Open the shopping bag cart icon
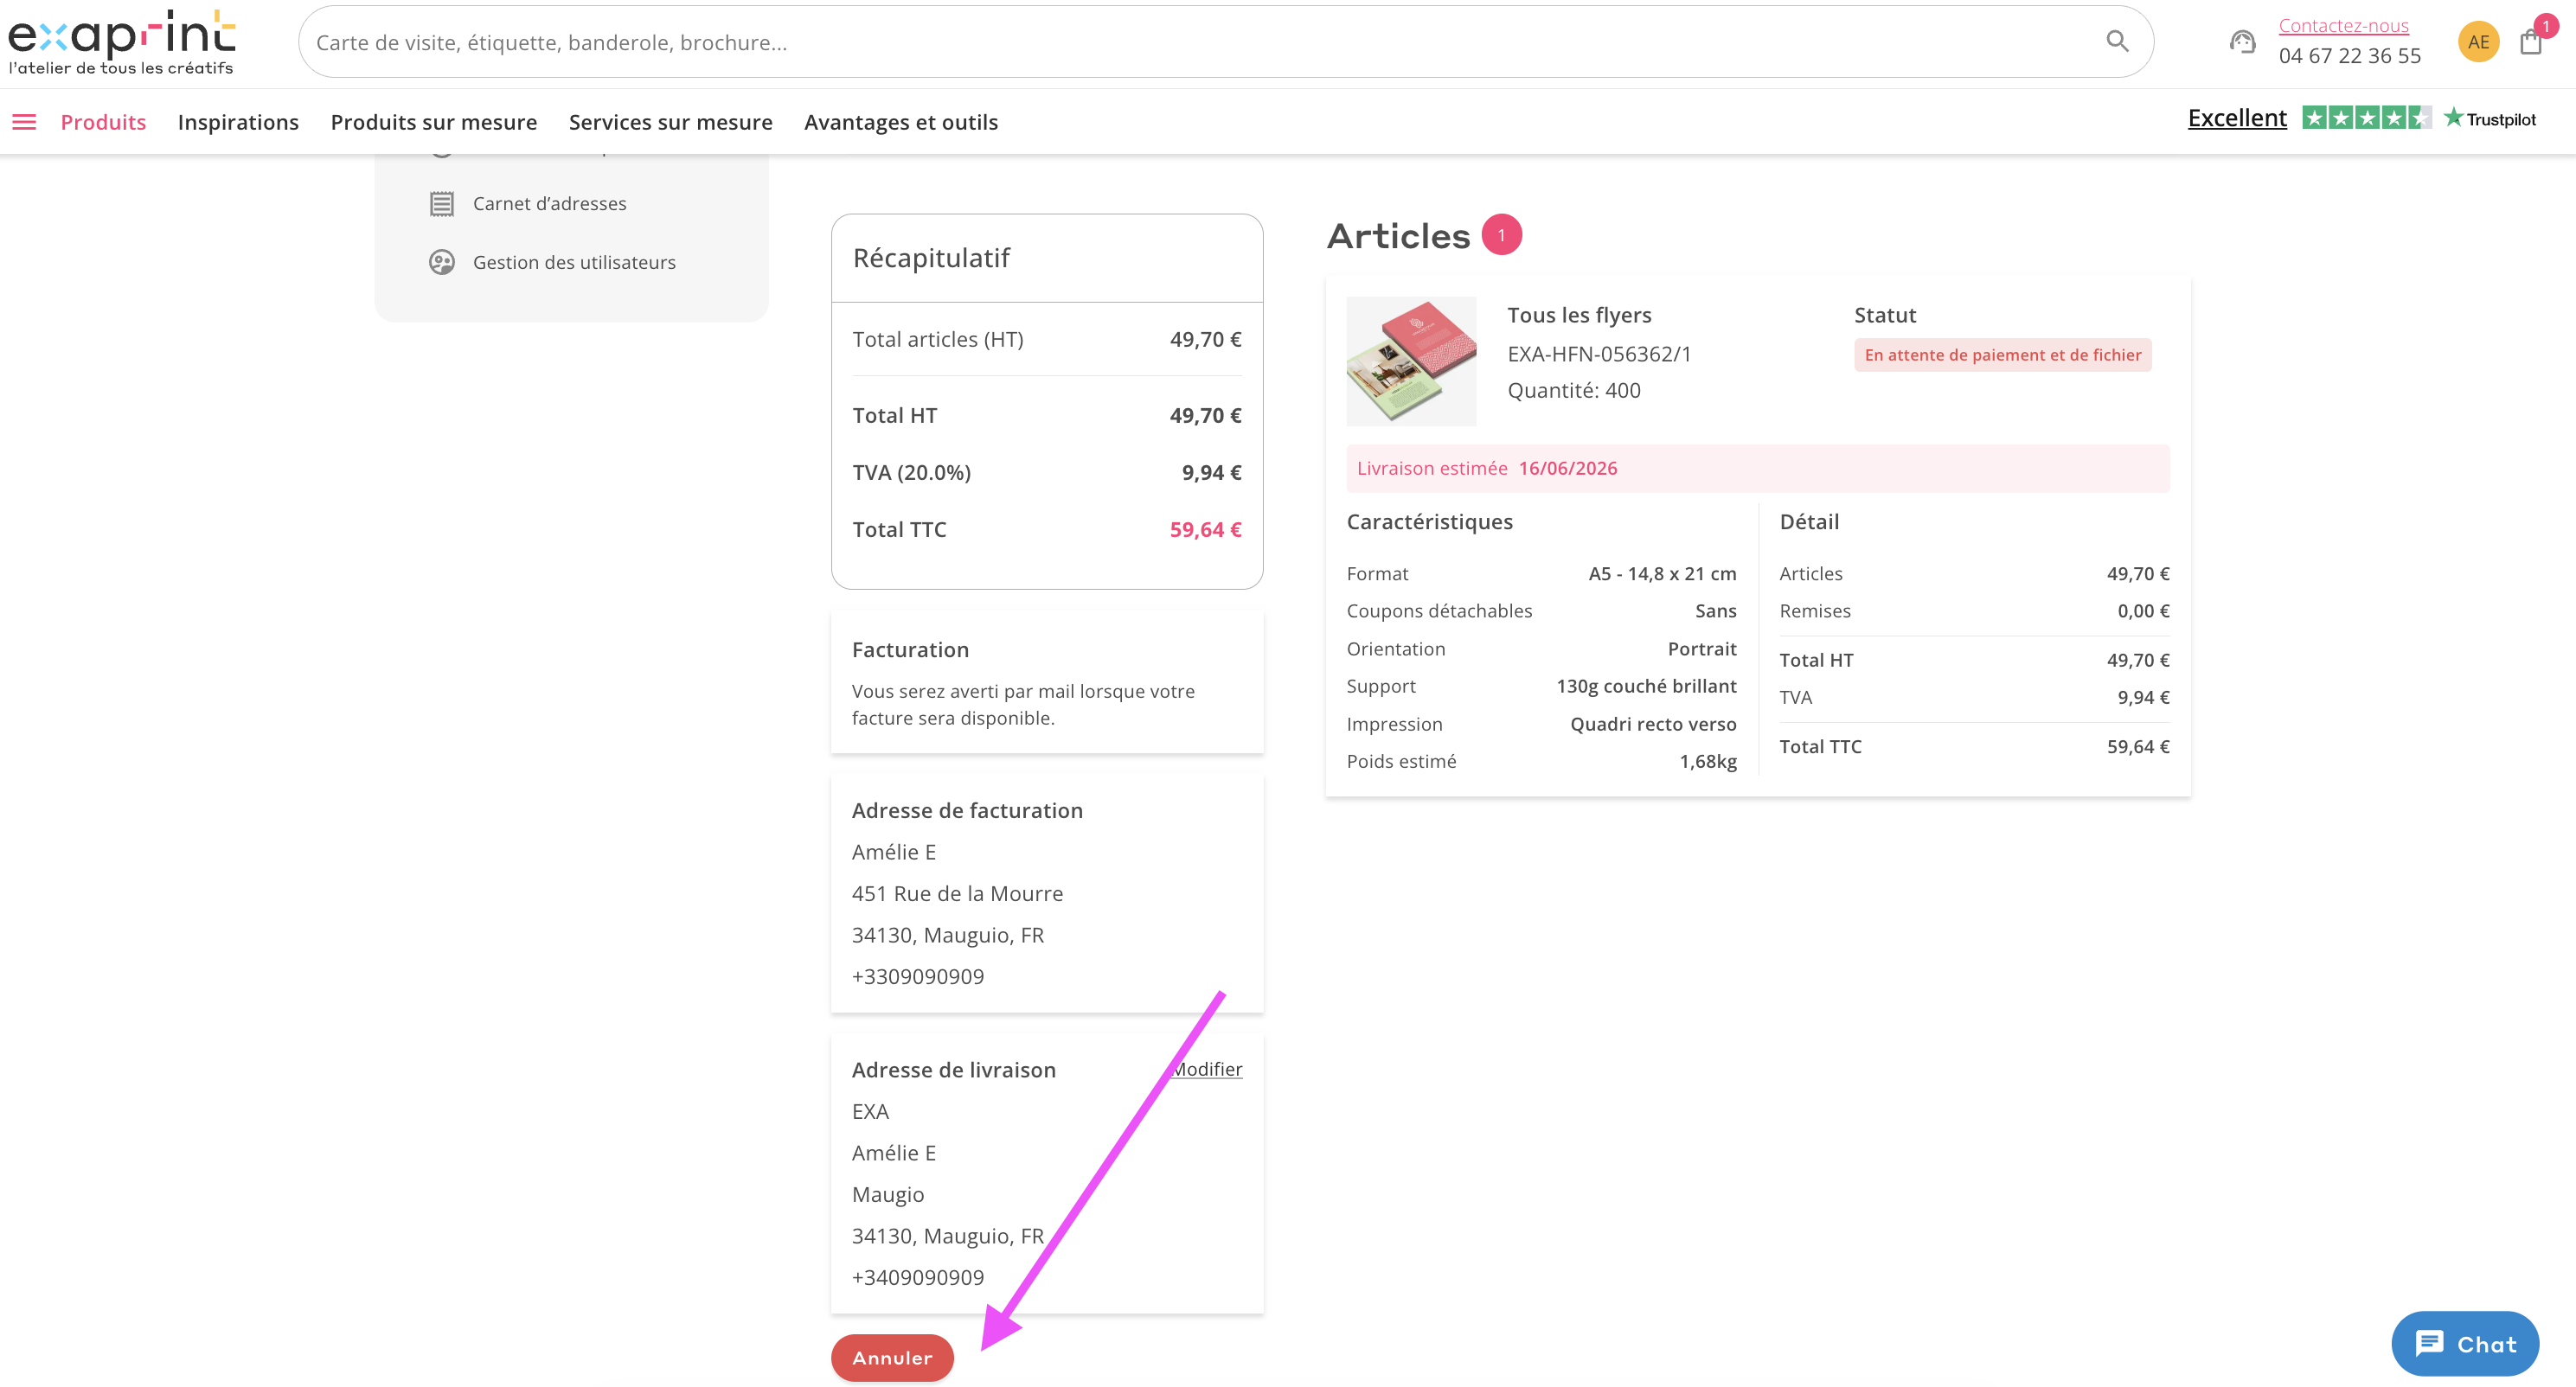This screenshot has height=1387, width=2576. coord(2531,42)
